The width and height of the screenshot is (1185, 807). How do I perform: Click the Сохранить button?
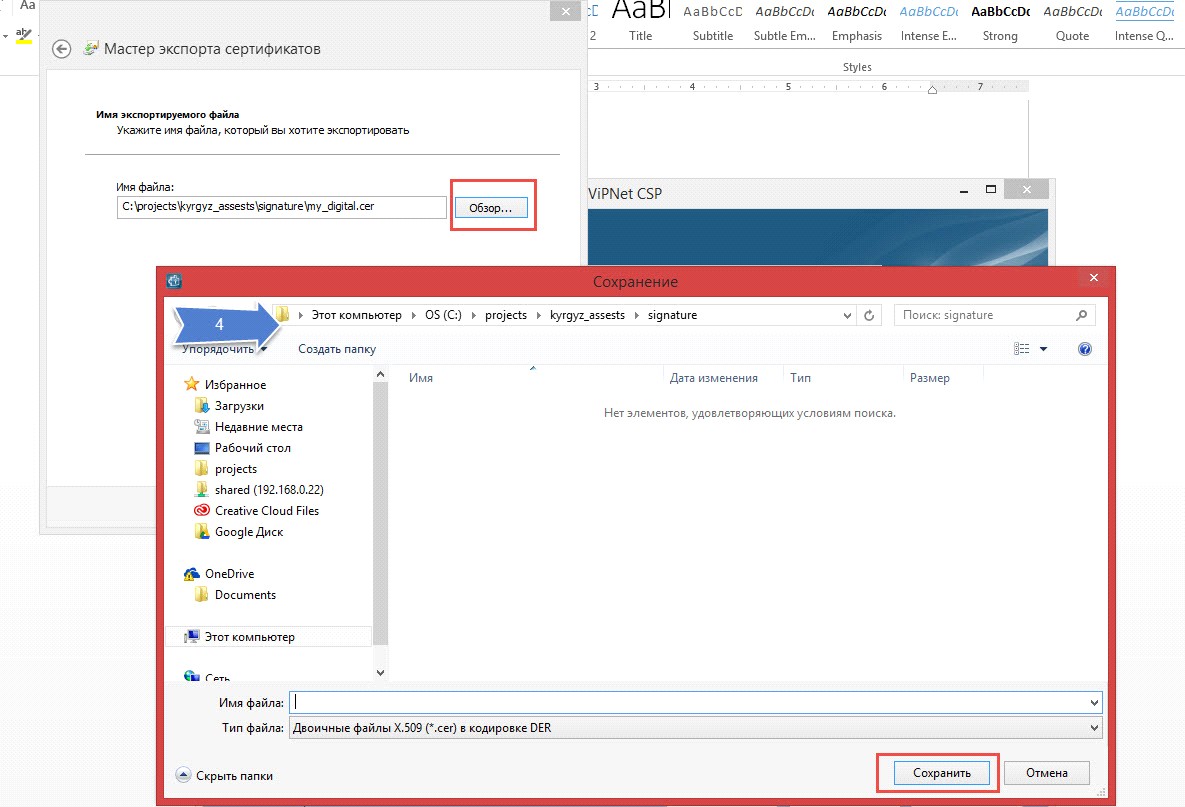(942, 773)
